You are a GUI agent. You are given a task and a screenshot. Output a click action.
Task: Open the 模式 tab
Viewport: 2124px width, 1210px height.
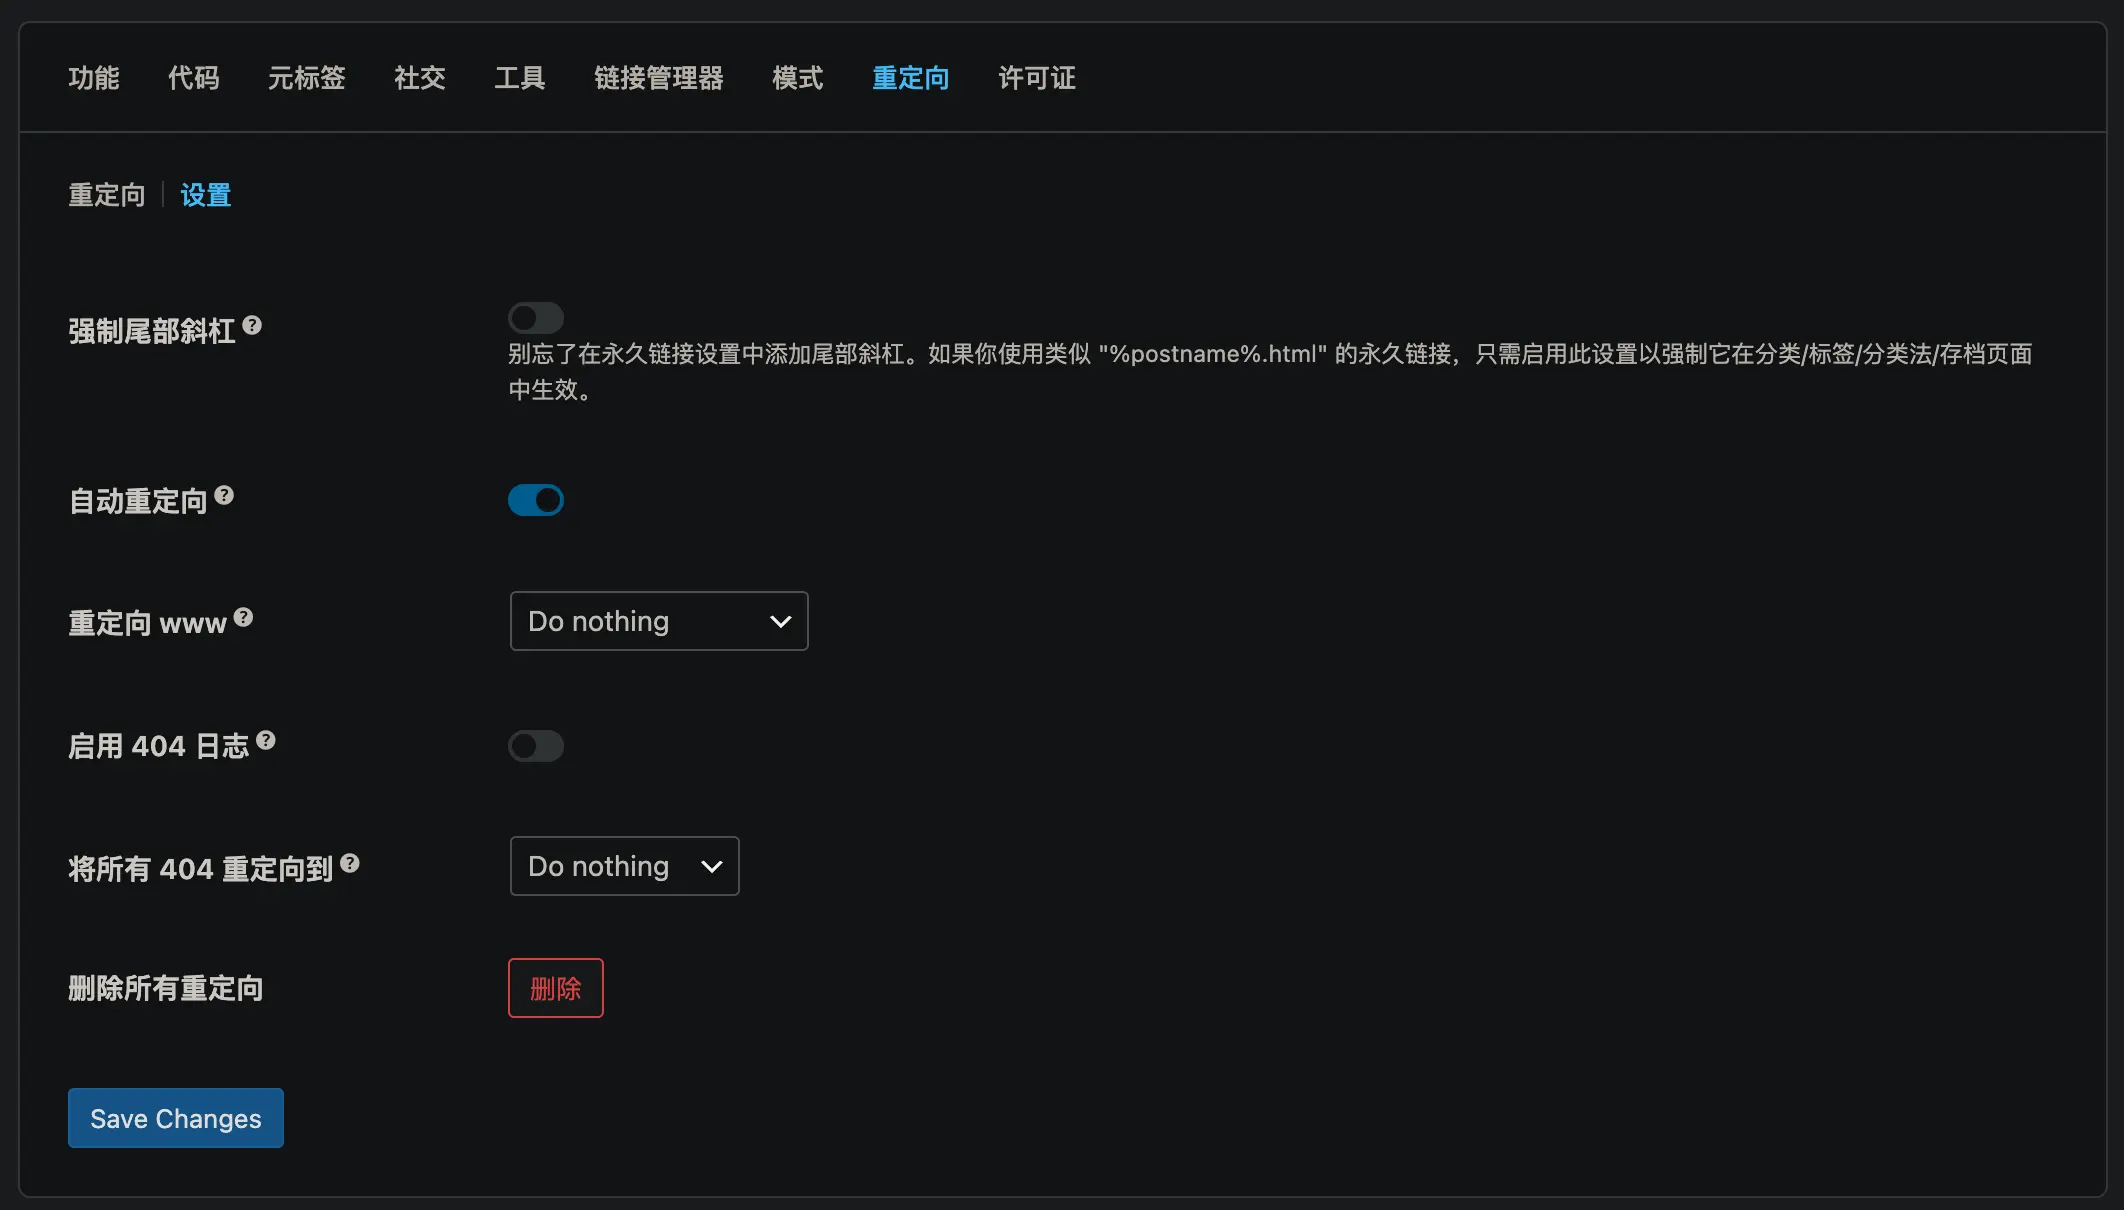(x=798, y=78)
